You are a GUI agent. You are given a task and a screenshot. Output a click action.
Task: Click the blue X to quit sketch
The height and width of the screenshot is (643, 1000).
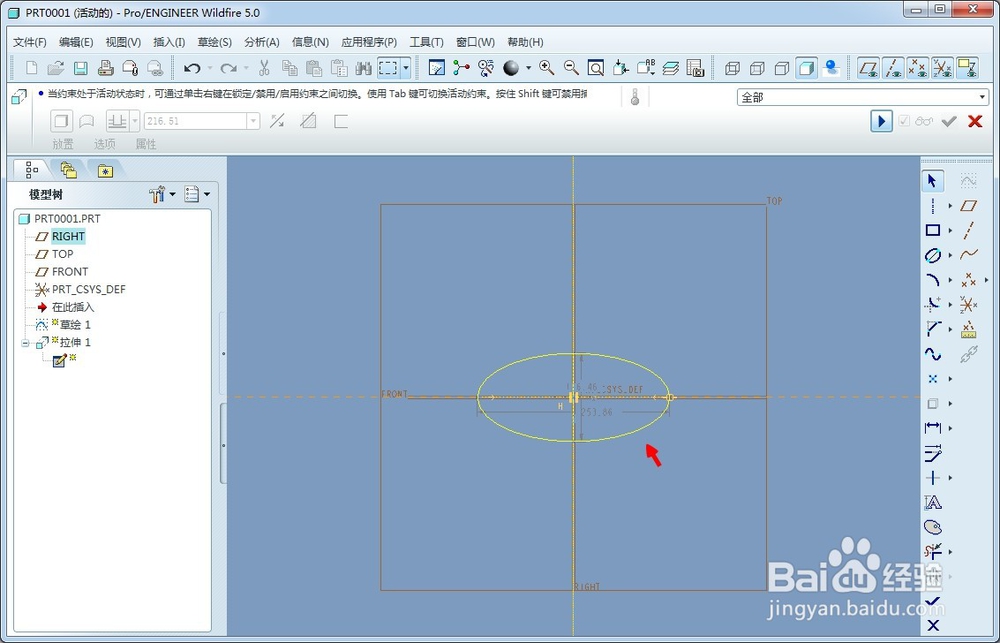(932, 625)
